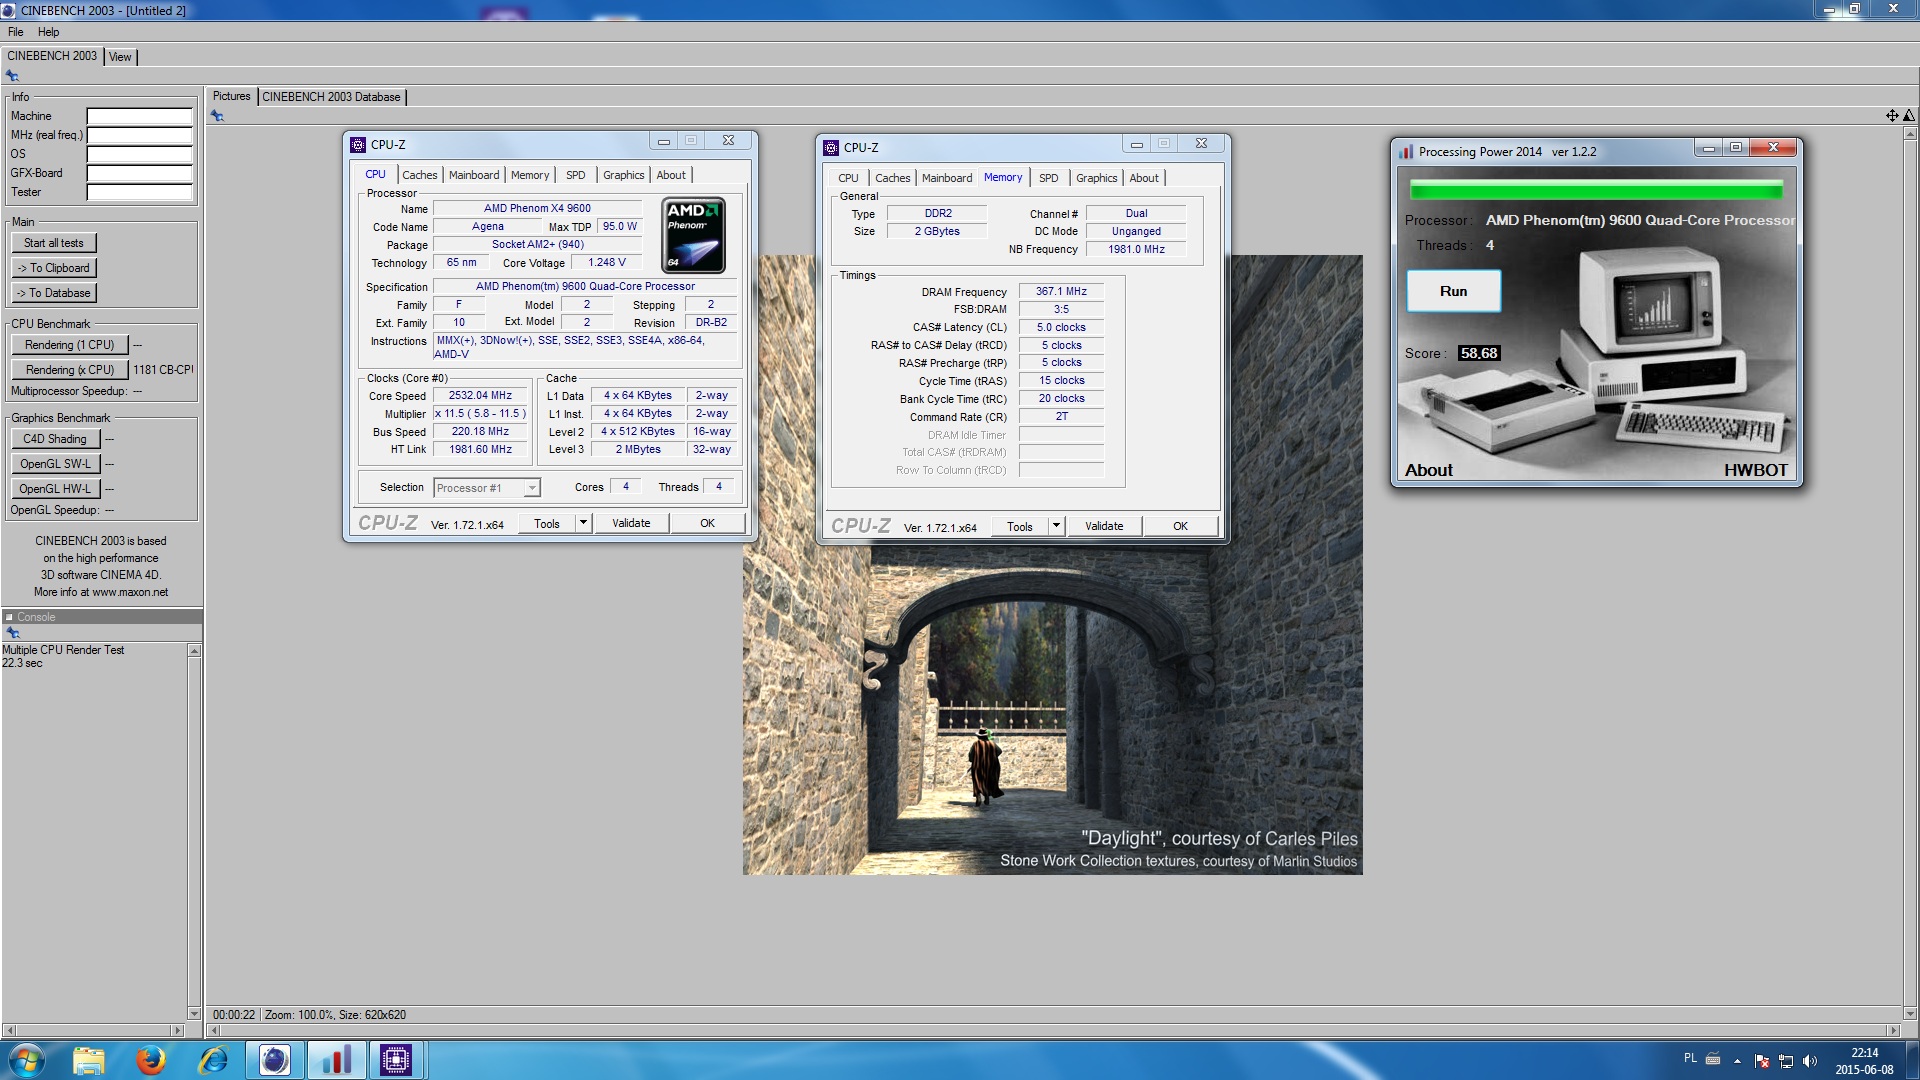
Task: Show hidden tray icons arrow
Action: 1737,1061
